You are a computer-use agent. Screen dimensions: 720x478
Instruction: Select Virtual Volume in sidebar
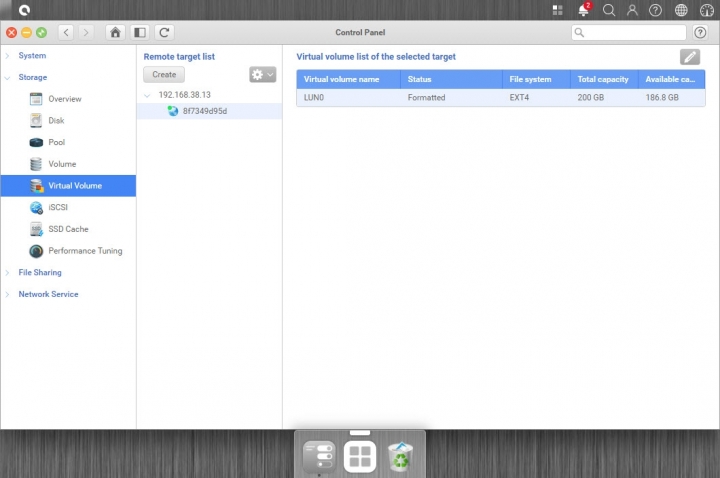click(68, 186)
